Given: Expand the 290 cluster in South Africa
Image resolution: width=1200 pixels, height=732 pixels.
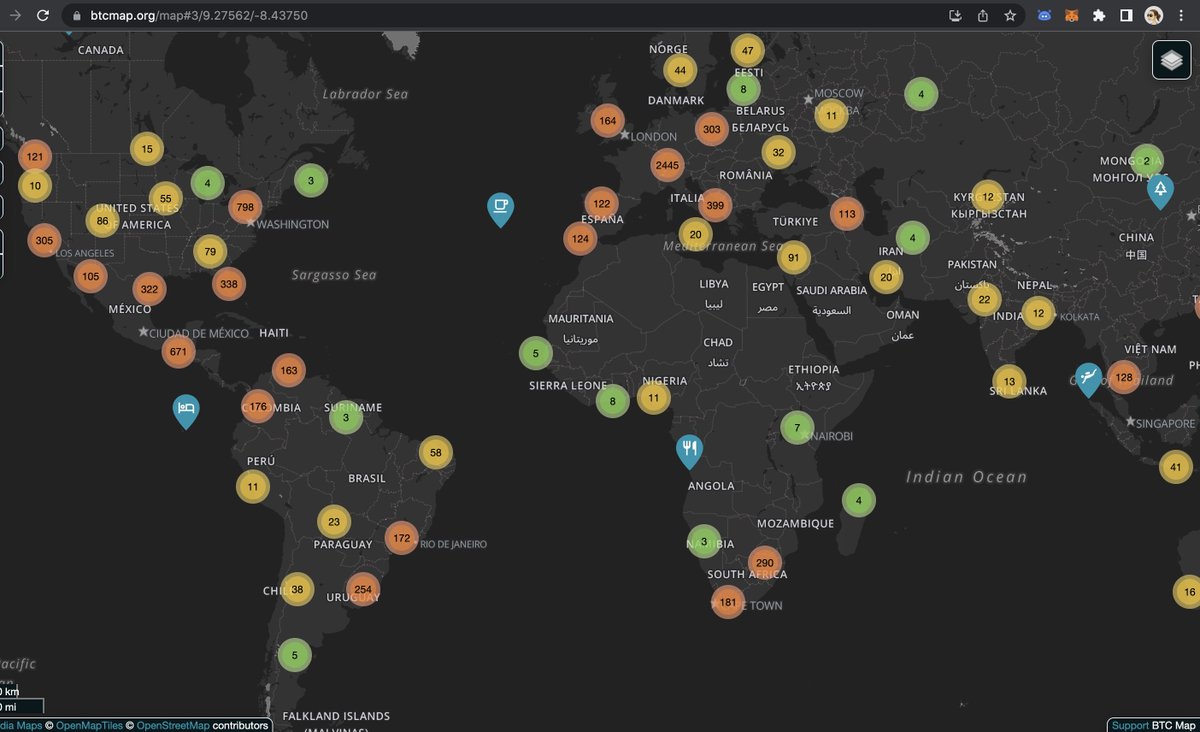Looking at the screenshot, I should point(765,562).
